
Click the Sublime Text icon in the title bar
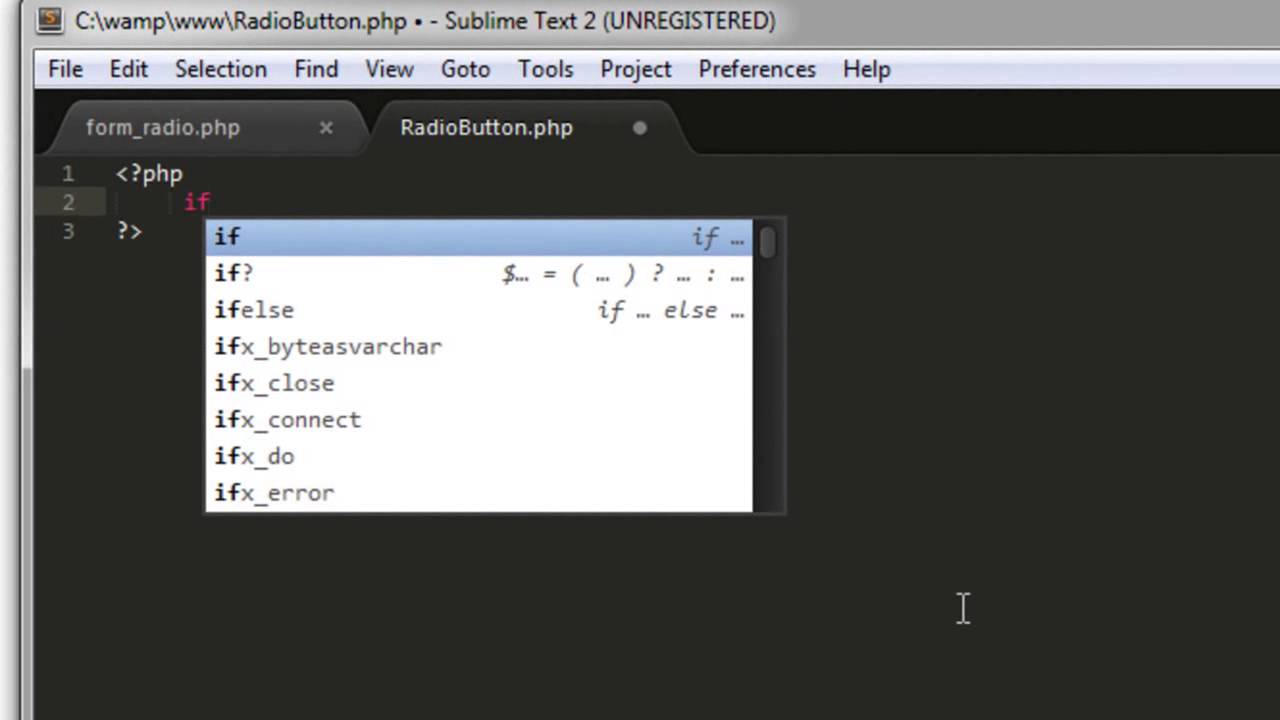[50, 20]
